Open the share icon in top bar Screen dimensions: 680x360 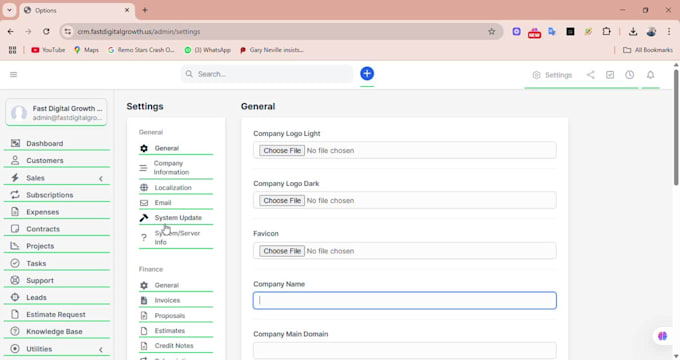[x=590, y=75]
